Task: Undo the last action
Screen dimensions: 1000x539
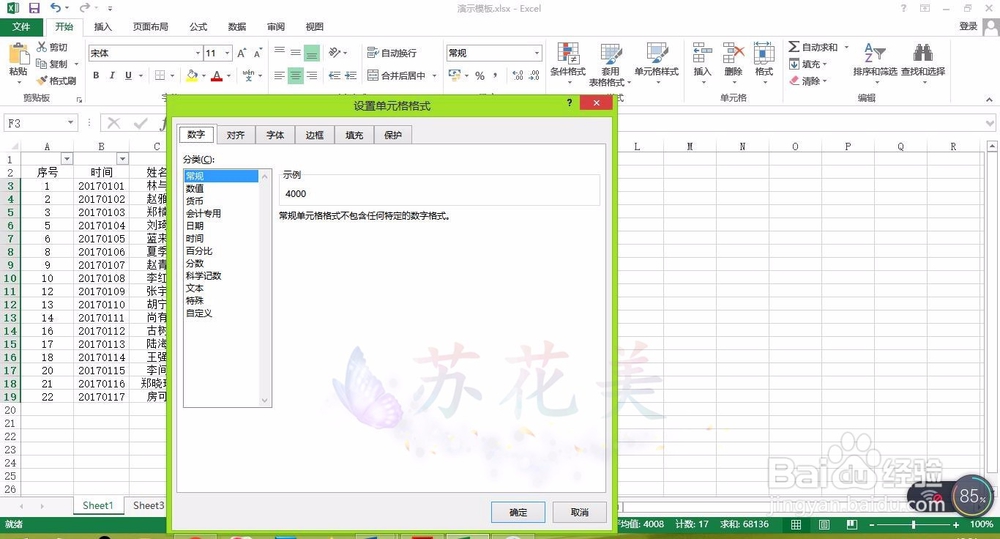Action: tap(56, 8)
